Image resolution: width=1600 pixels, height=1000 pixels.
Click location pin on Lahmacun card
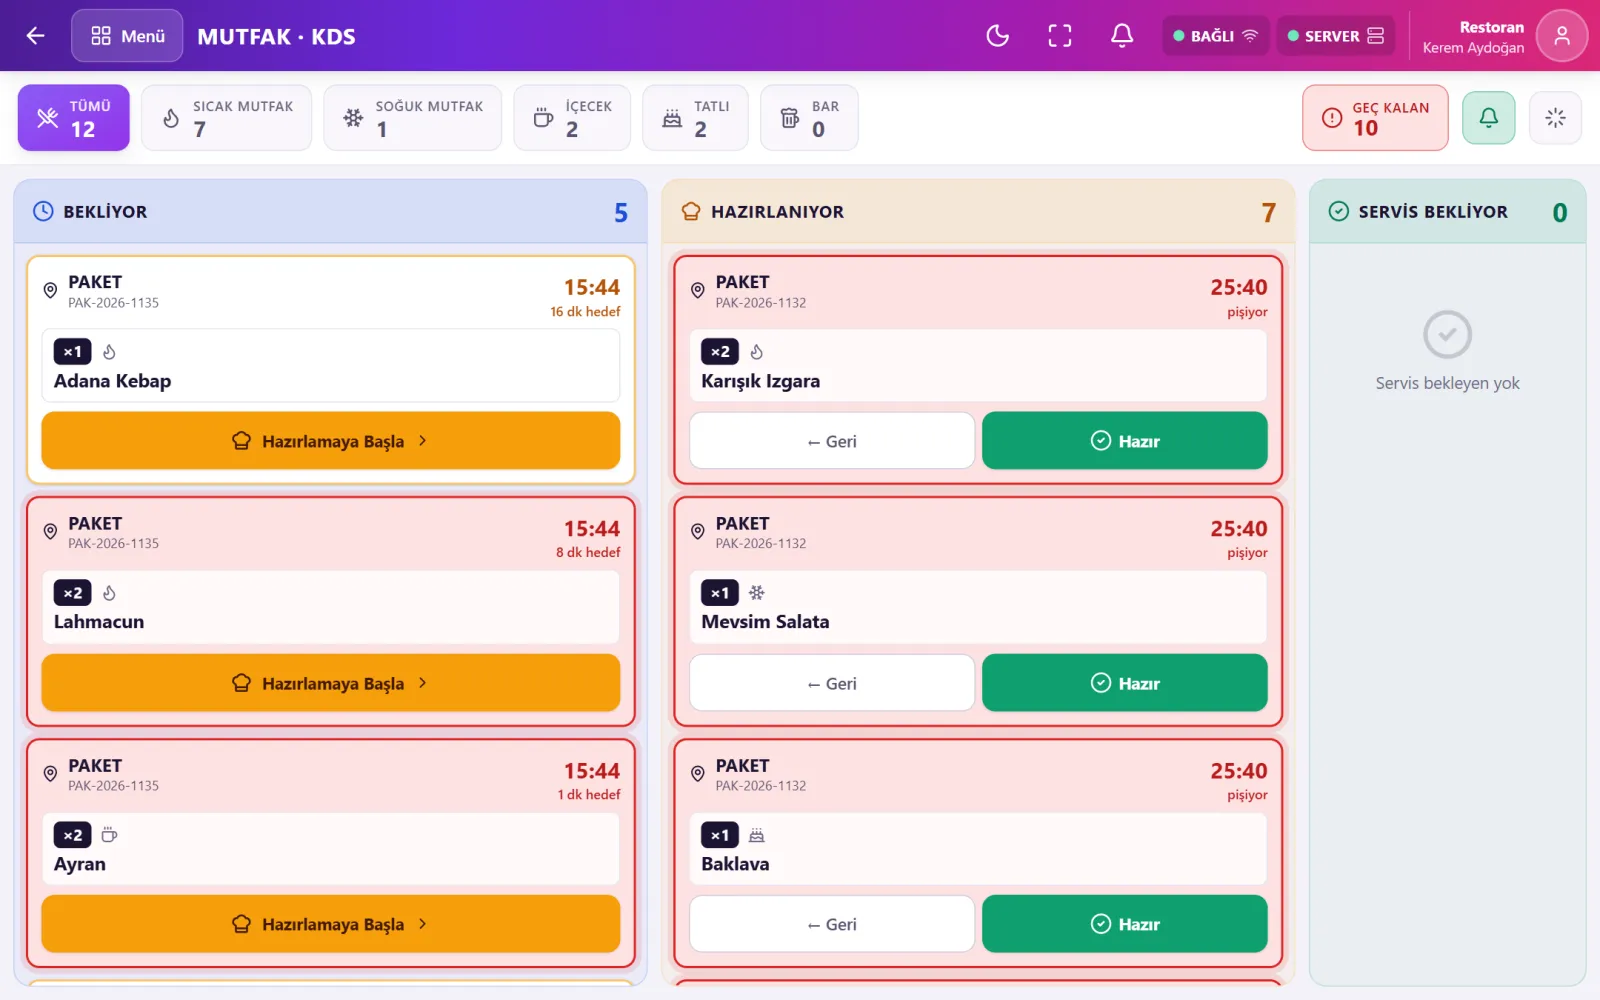pyautogui.click(x=50, y=532)
